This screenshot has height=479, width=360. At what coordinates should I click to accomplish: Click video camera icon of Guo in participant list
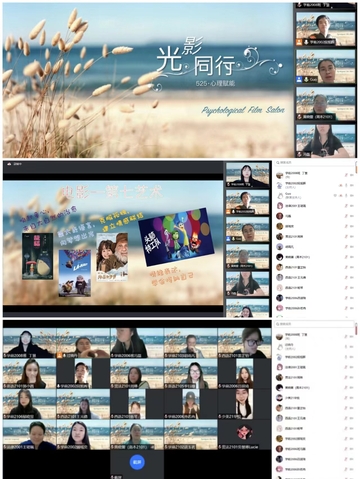(x=351, y=195)
